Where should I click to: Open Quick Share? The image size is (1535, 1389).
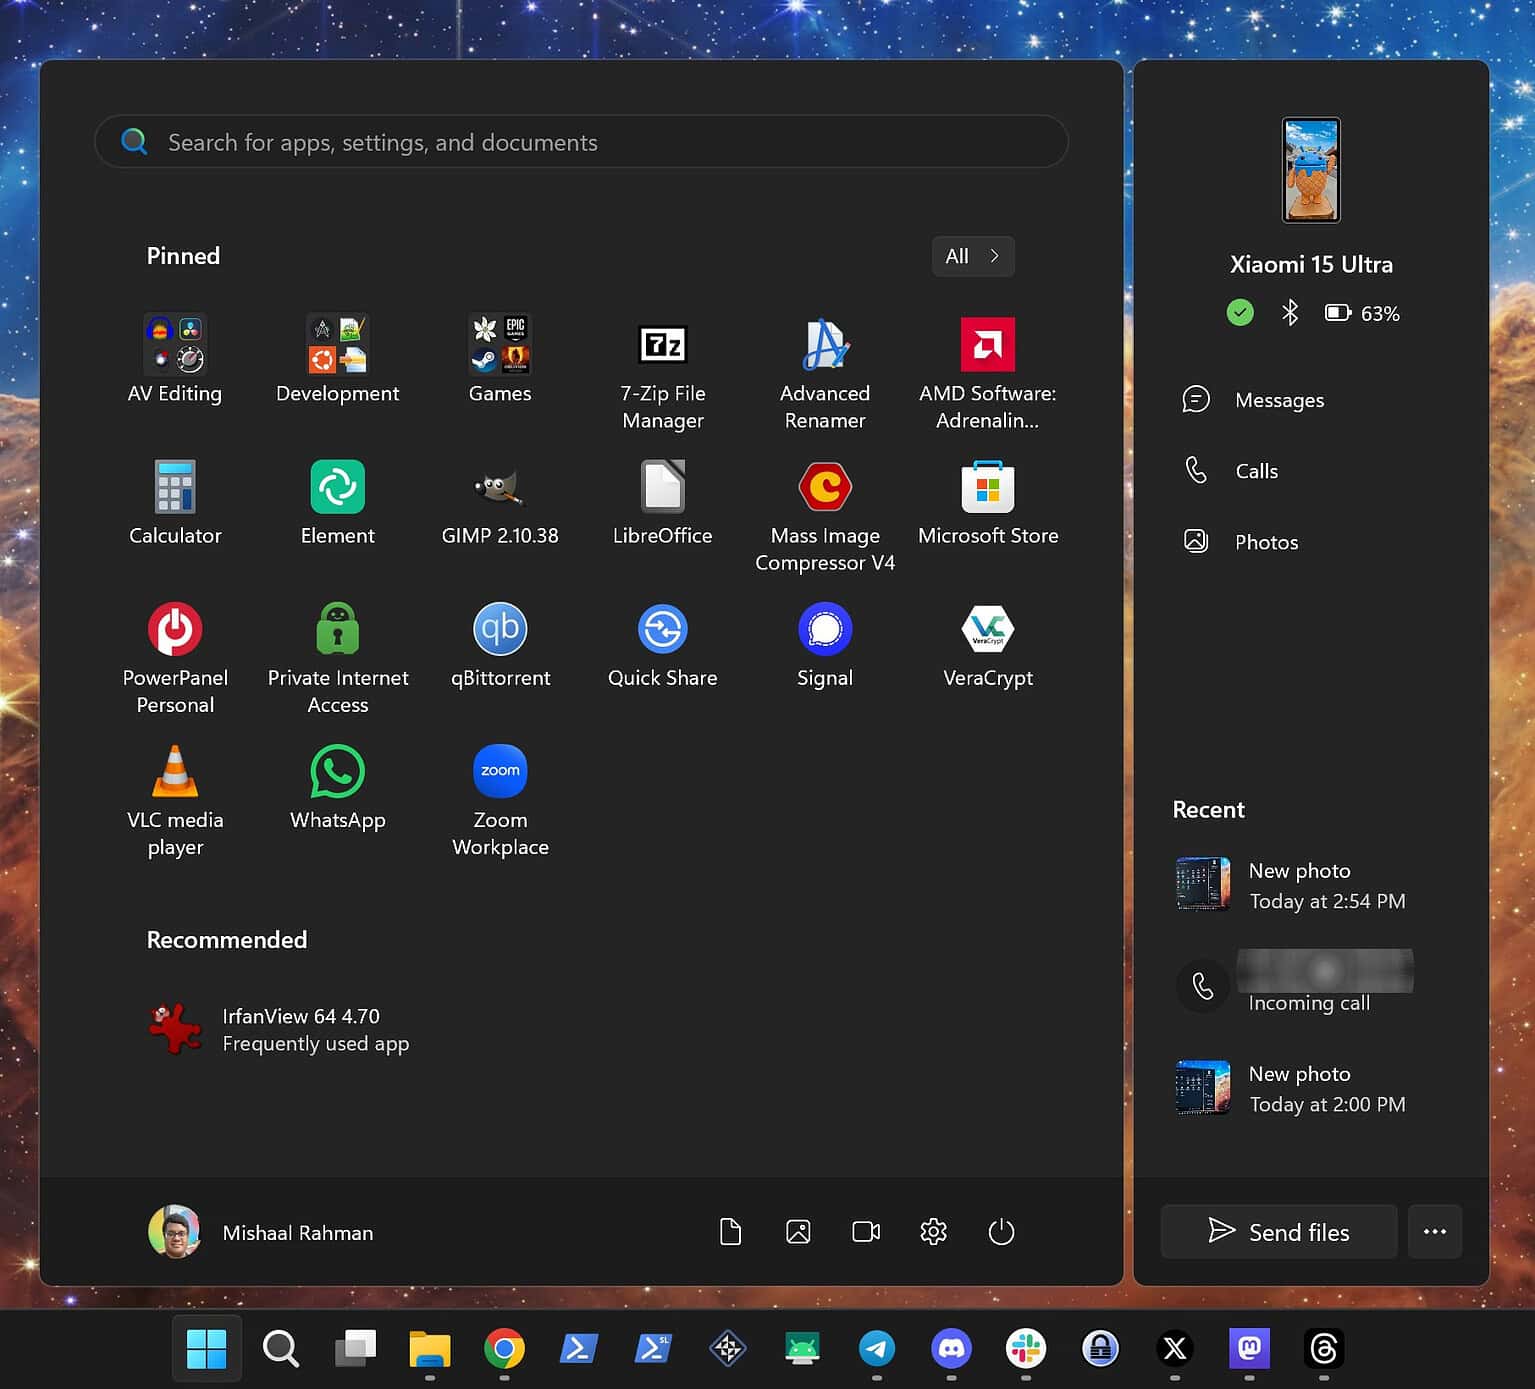(x=661, y=630)
